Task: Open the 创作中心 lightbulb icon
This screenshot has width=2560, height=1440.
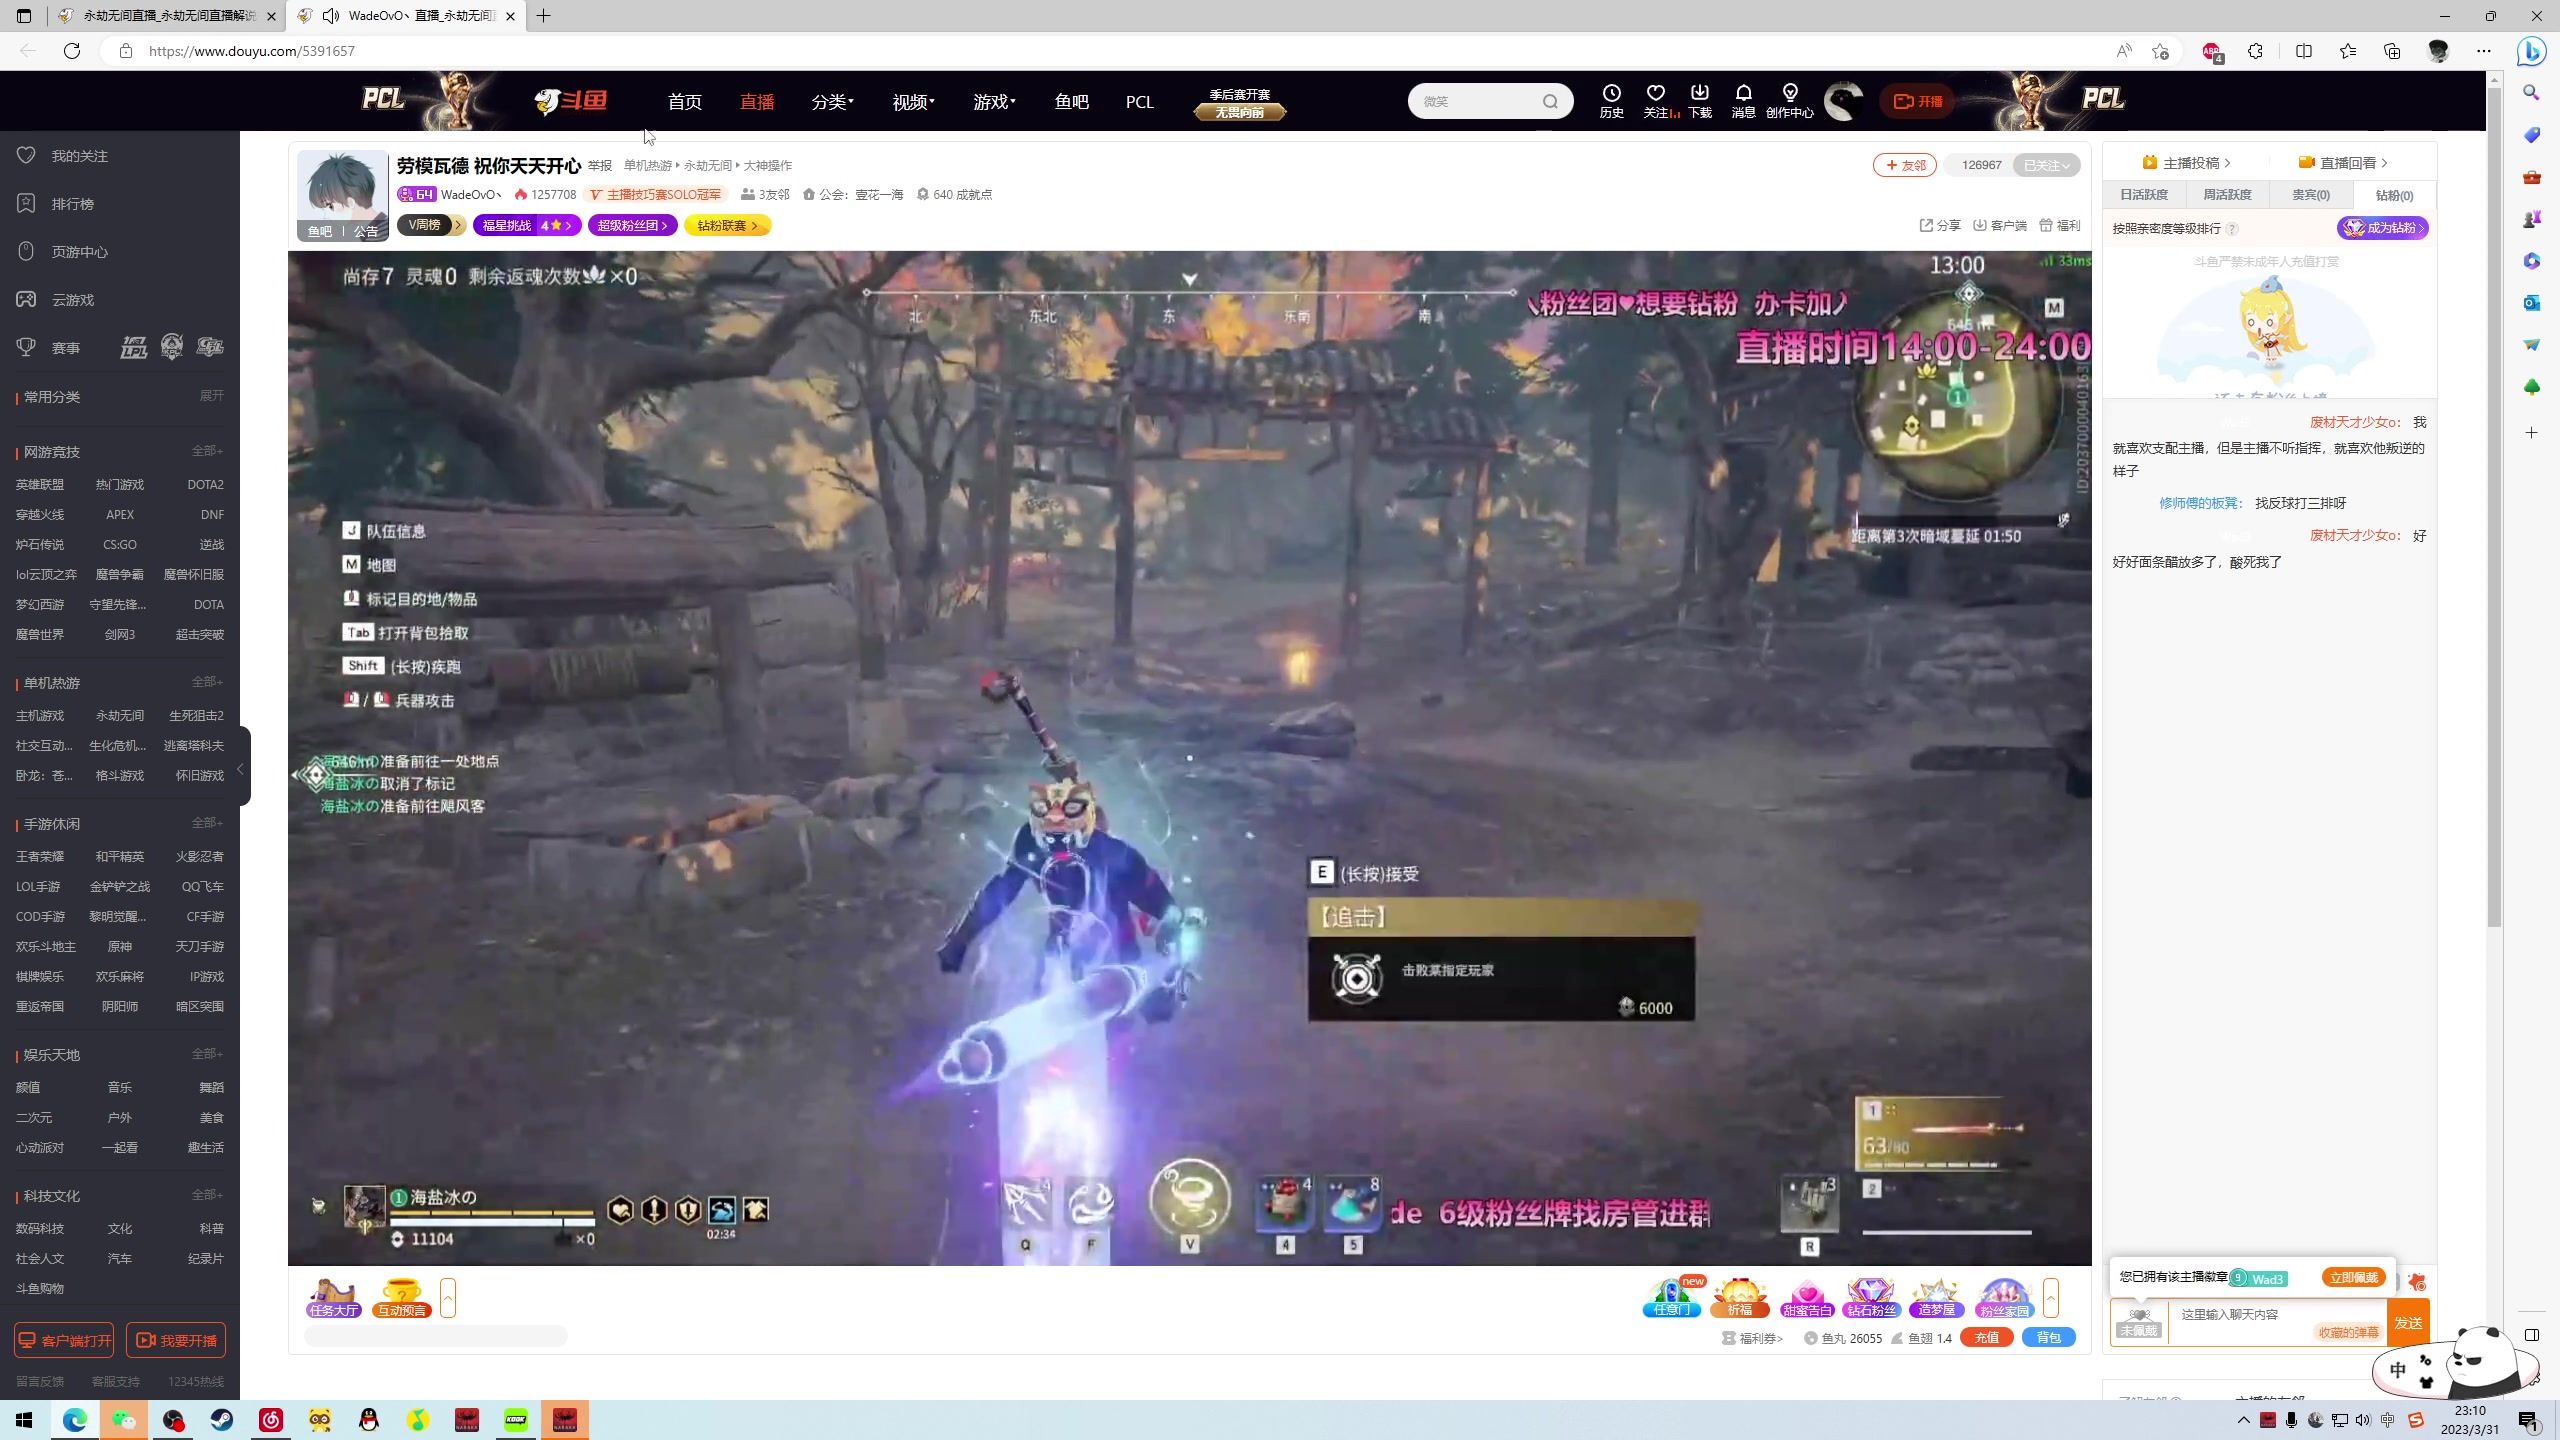Action: (1789, 94)
